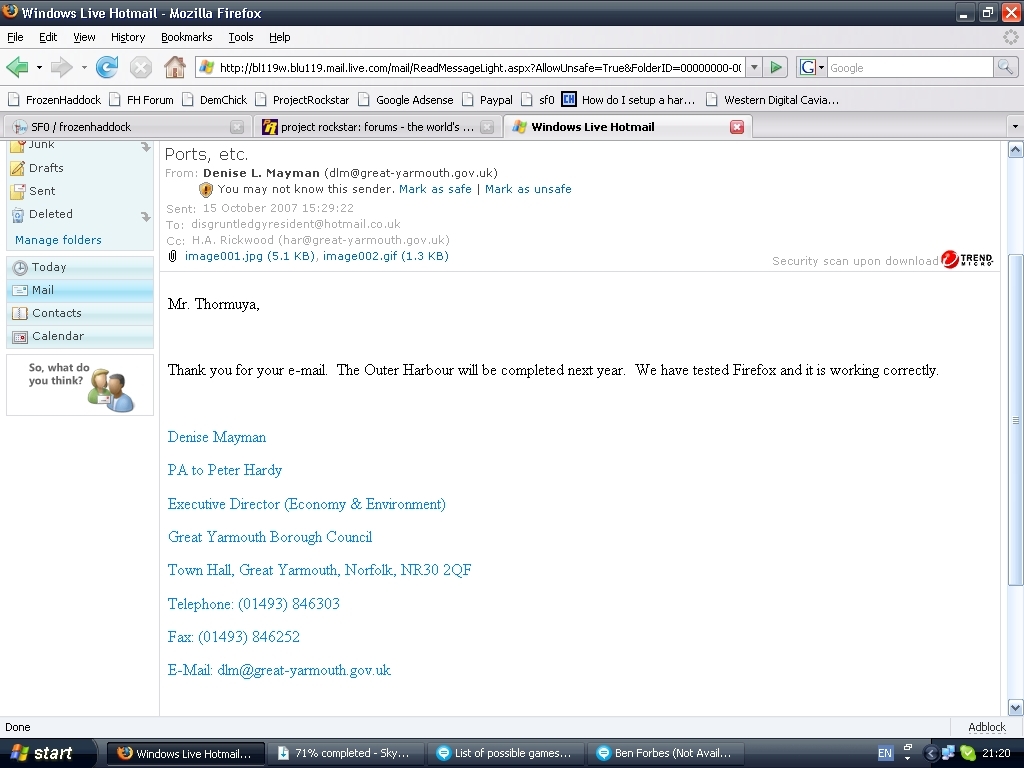Click the green Go arrow beside the address bar

pyautogui.click(x=776, y=67)
